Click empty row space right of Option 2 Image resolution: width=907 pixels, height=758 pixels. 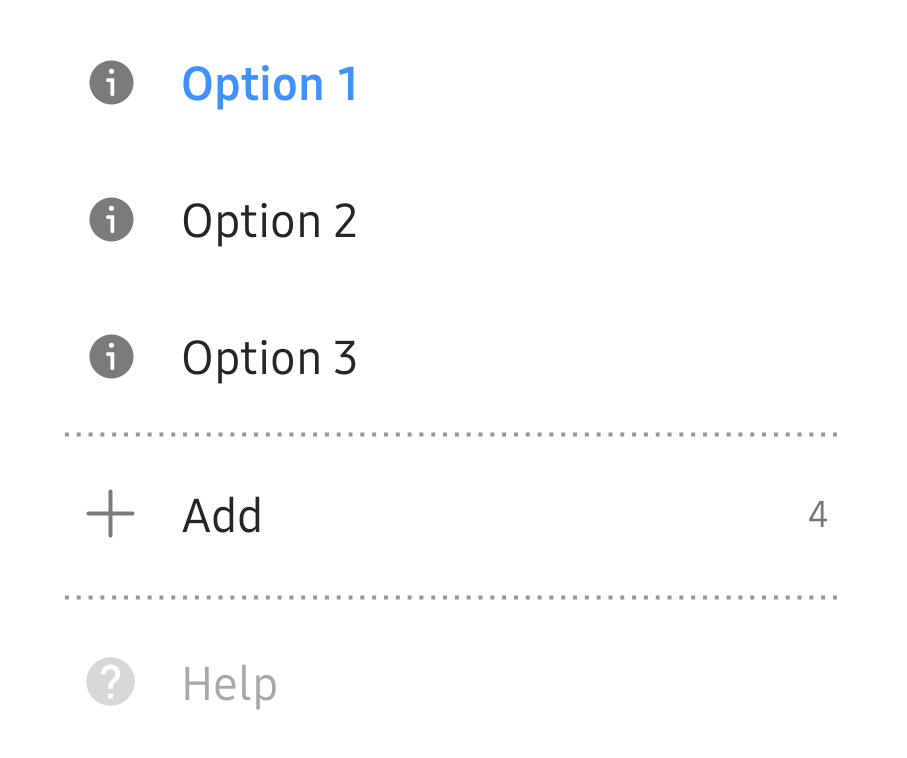pyautogui.click(x=600, y=221)
